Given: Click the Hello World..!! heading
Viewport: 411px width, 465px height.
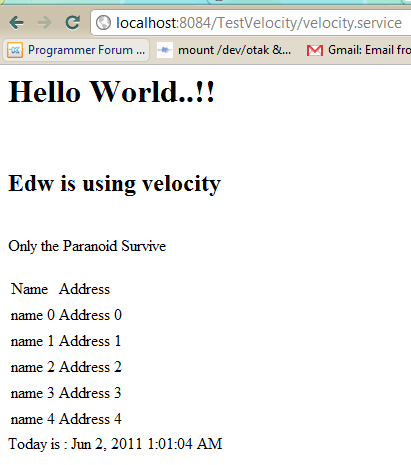Looking at the screenshot, I should coord(111,92).
